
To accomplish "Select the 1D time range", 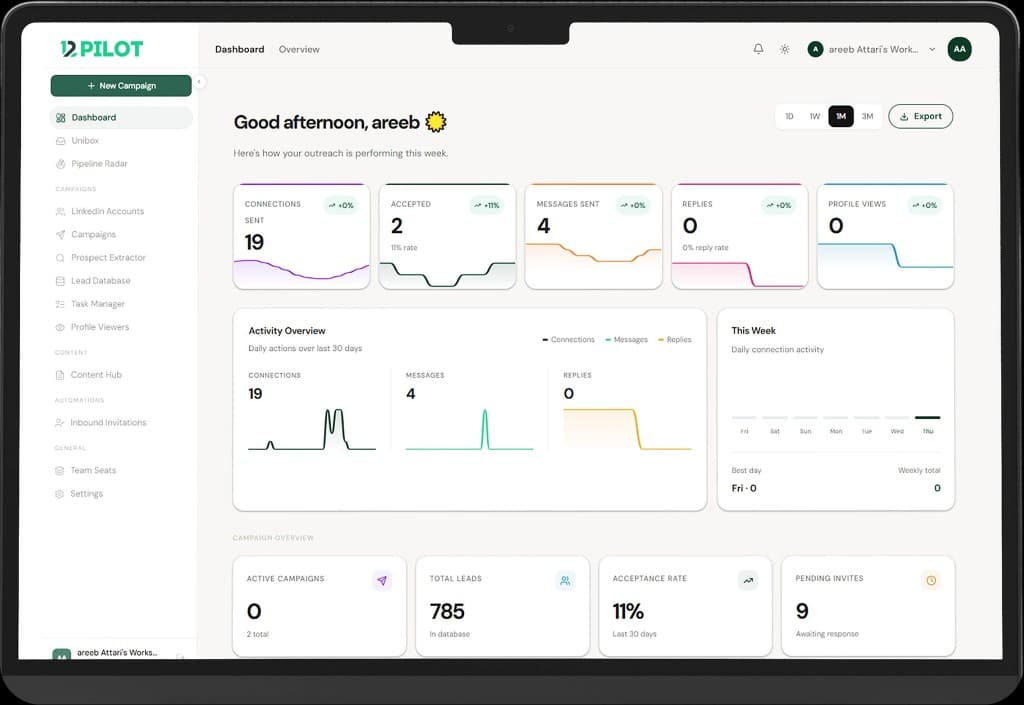I will coord(789,116).
